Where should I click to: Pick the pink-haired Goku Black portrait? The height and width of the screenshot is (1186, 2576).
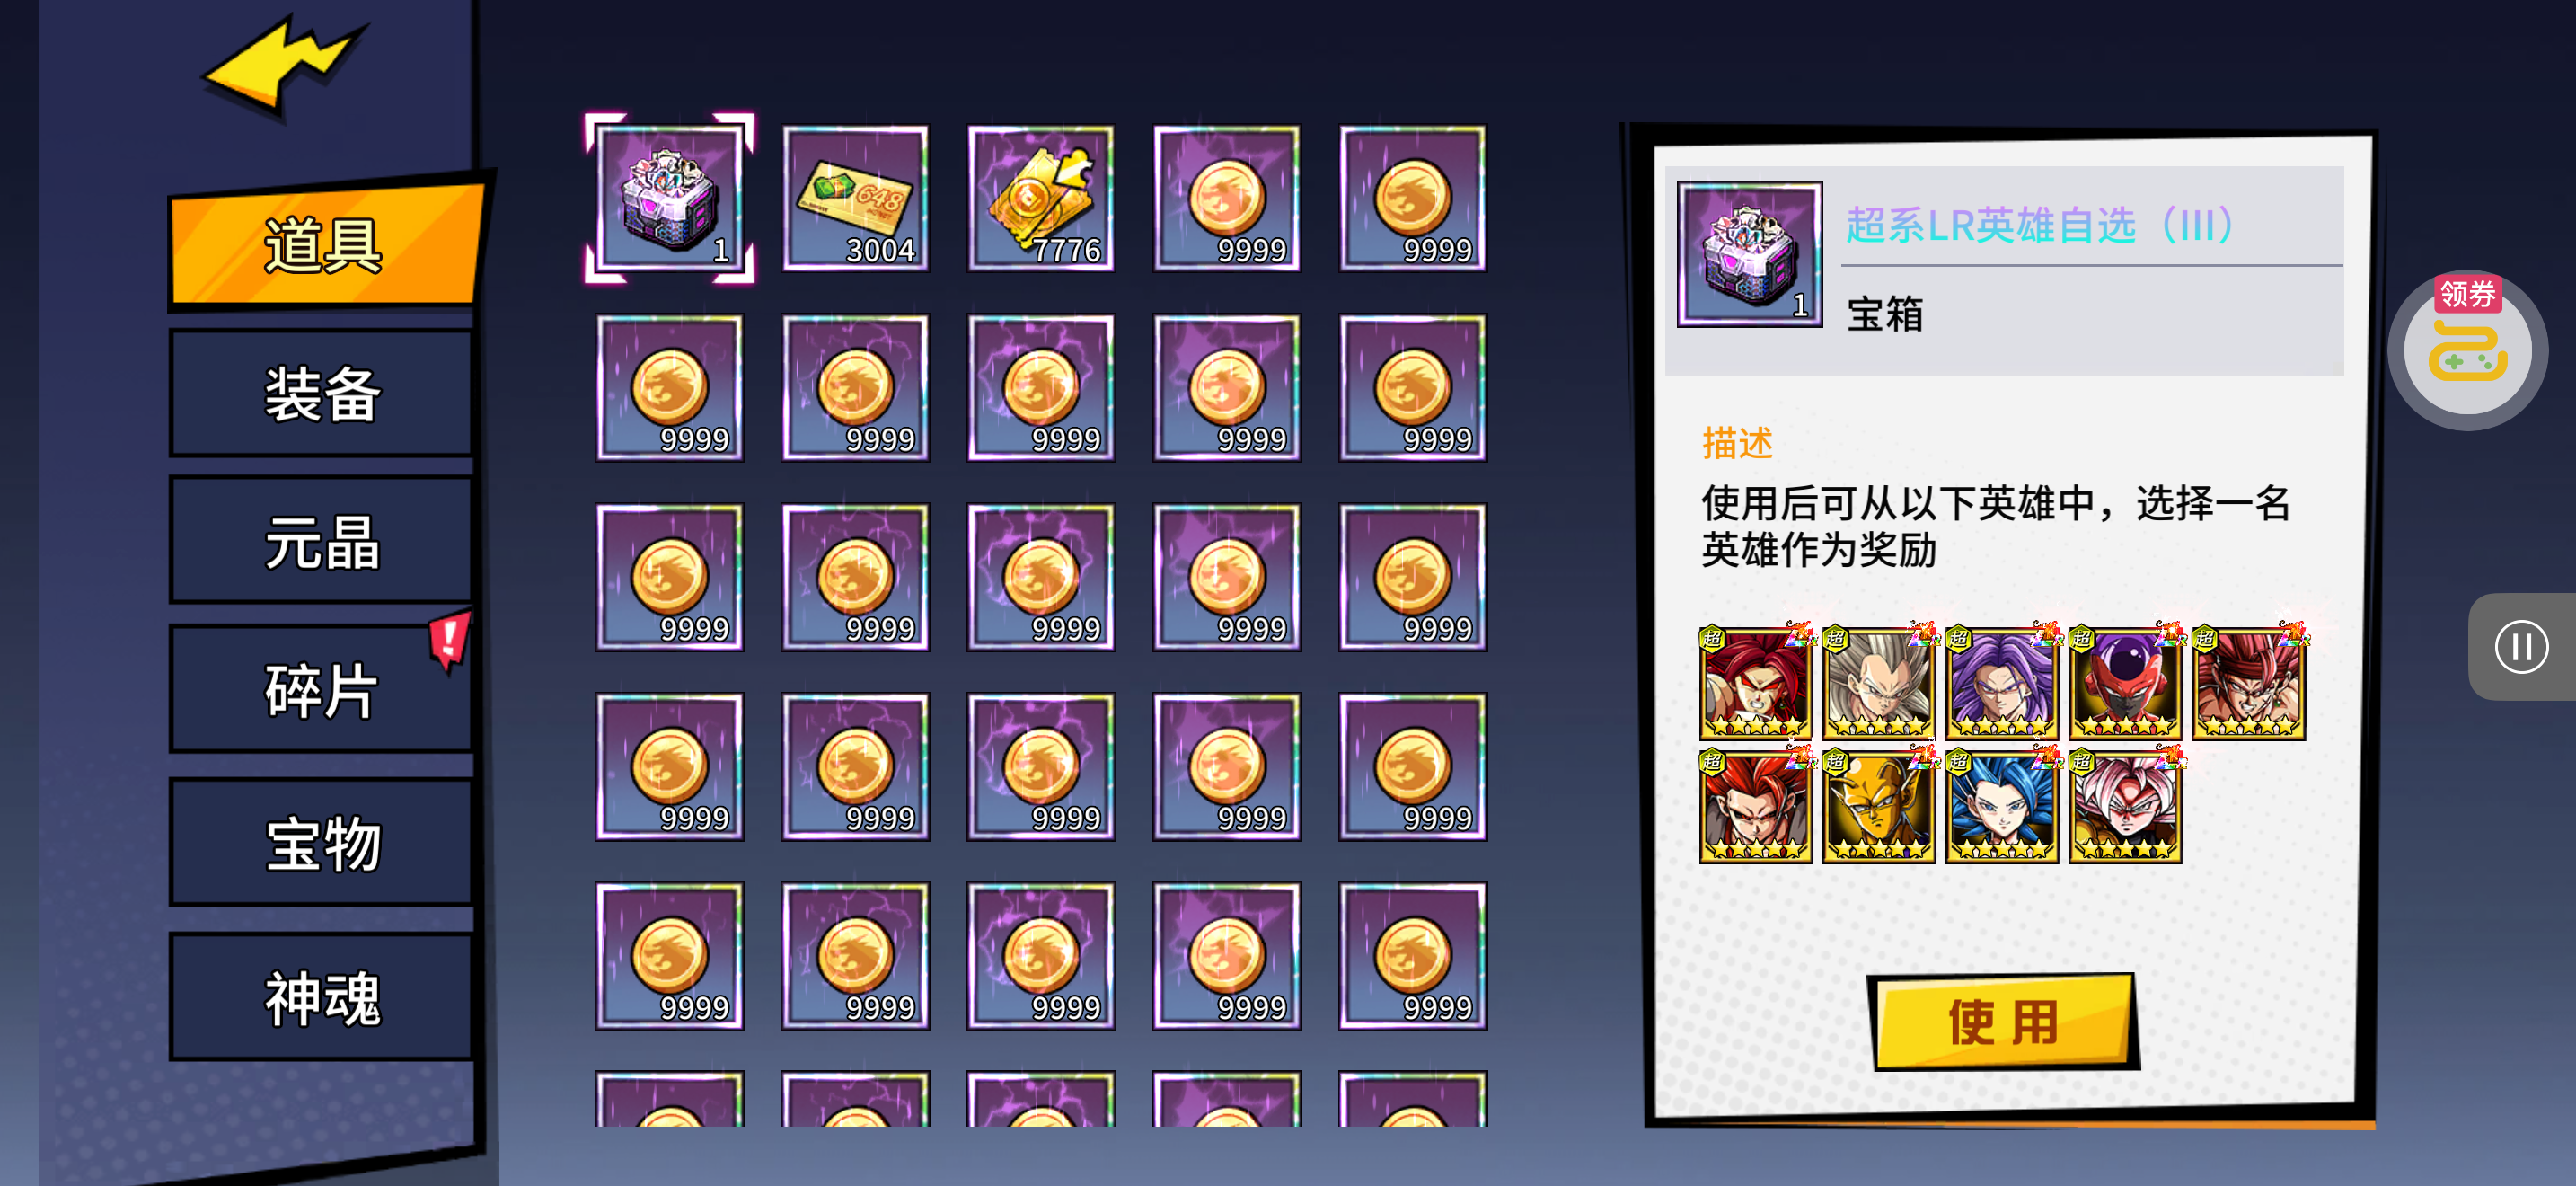(2125, 807)
